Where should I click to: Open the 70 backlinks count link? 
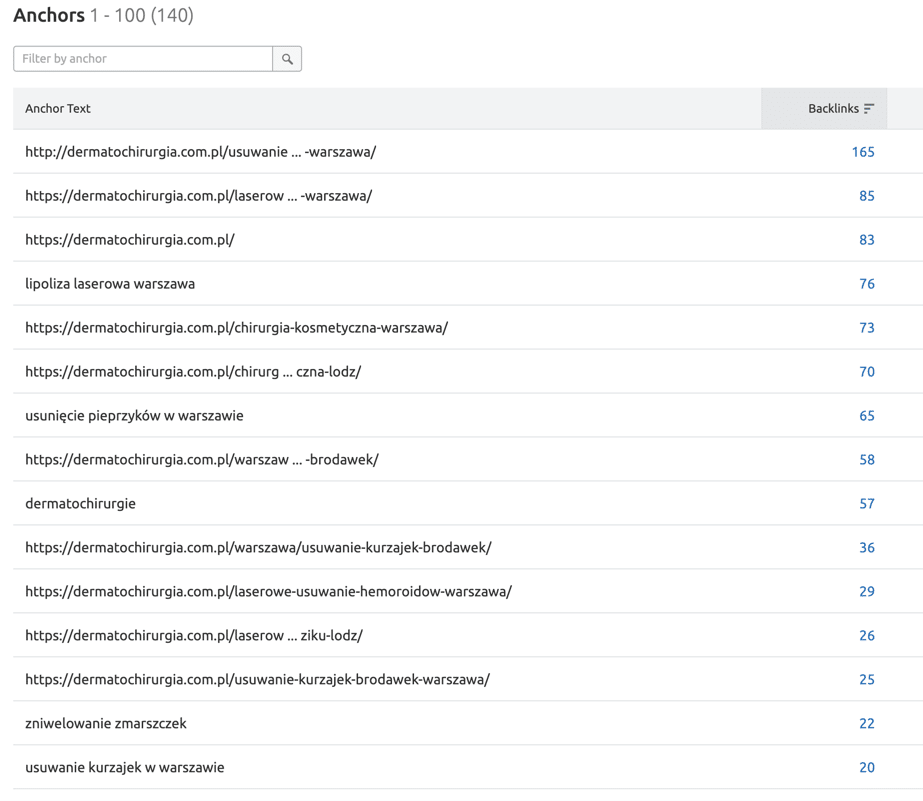click(x=866, y=372)
